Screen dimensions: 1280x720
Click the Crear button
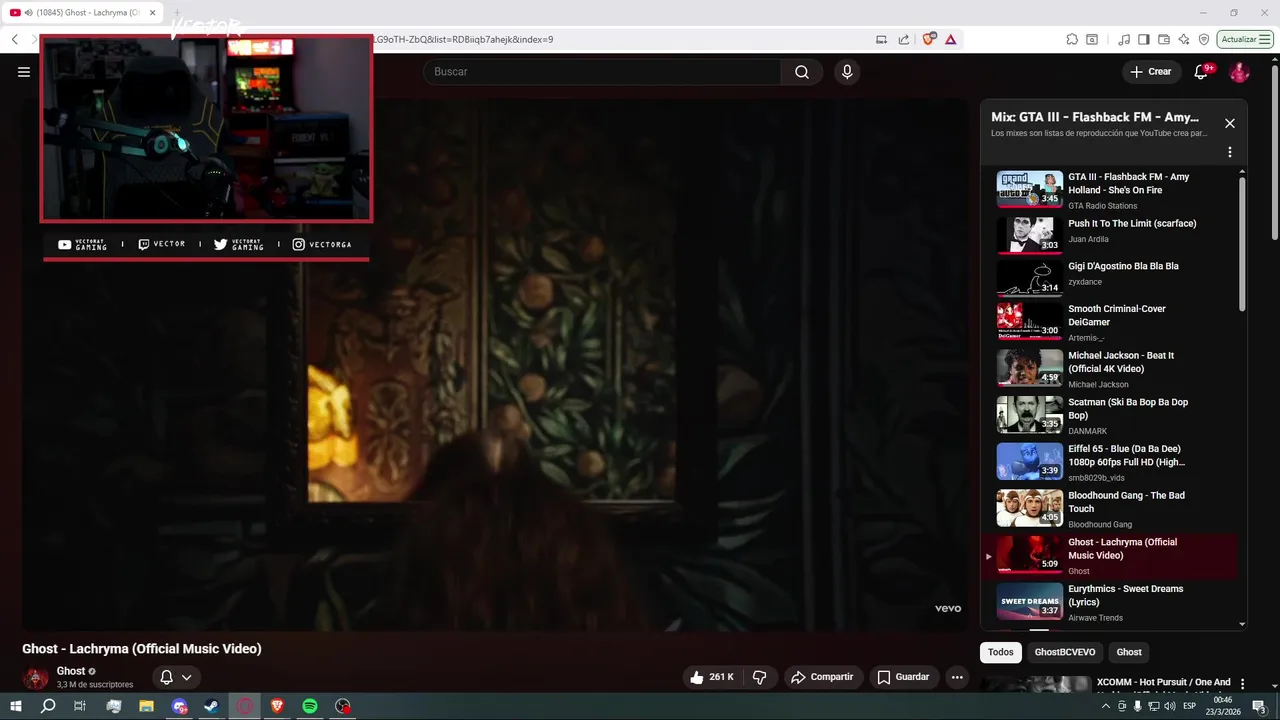[1150, 72]
